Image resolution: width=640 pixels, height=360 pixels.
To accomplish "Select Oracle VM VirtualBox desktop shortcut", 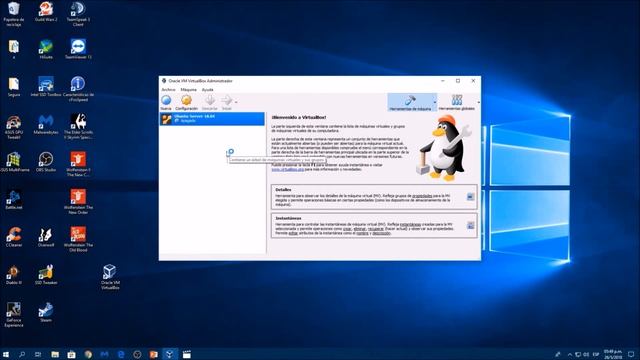I will point(110,277).
